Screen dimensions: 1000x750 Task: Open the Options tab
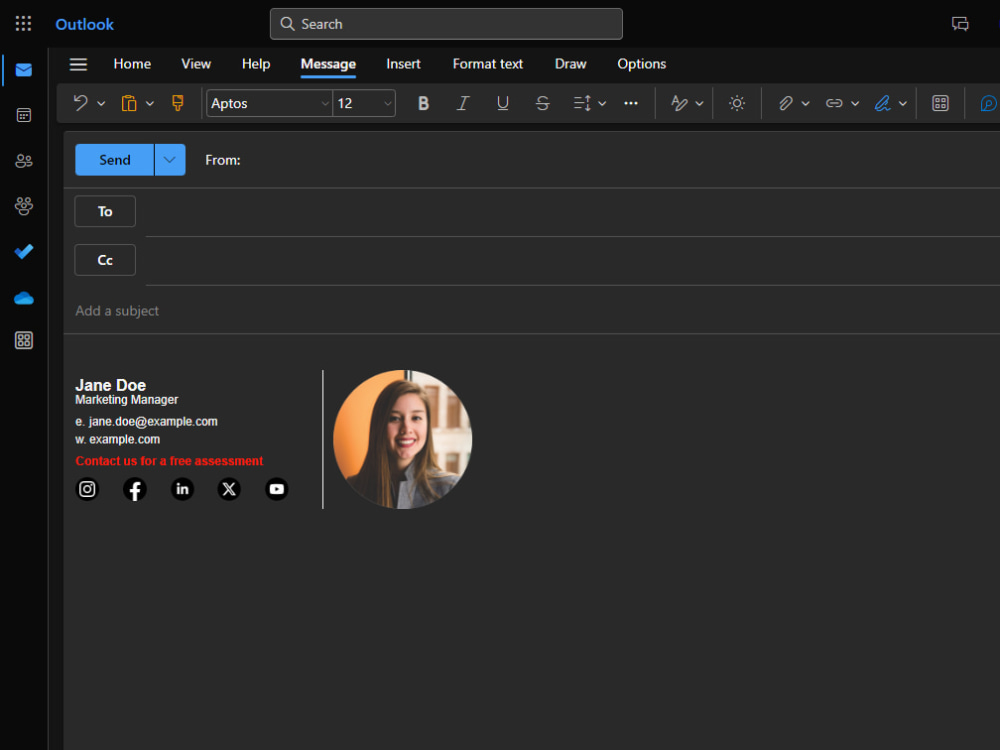coord(642,64)
